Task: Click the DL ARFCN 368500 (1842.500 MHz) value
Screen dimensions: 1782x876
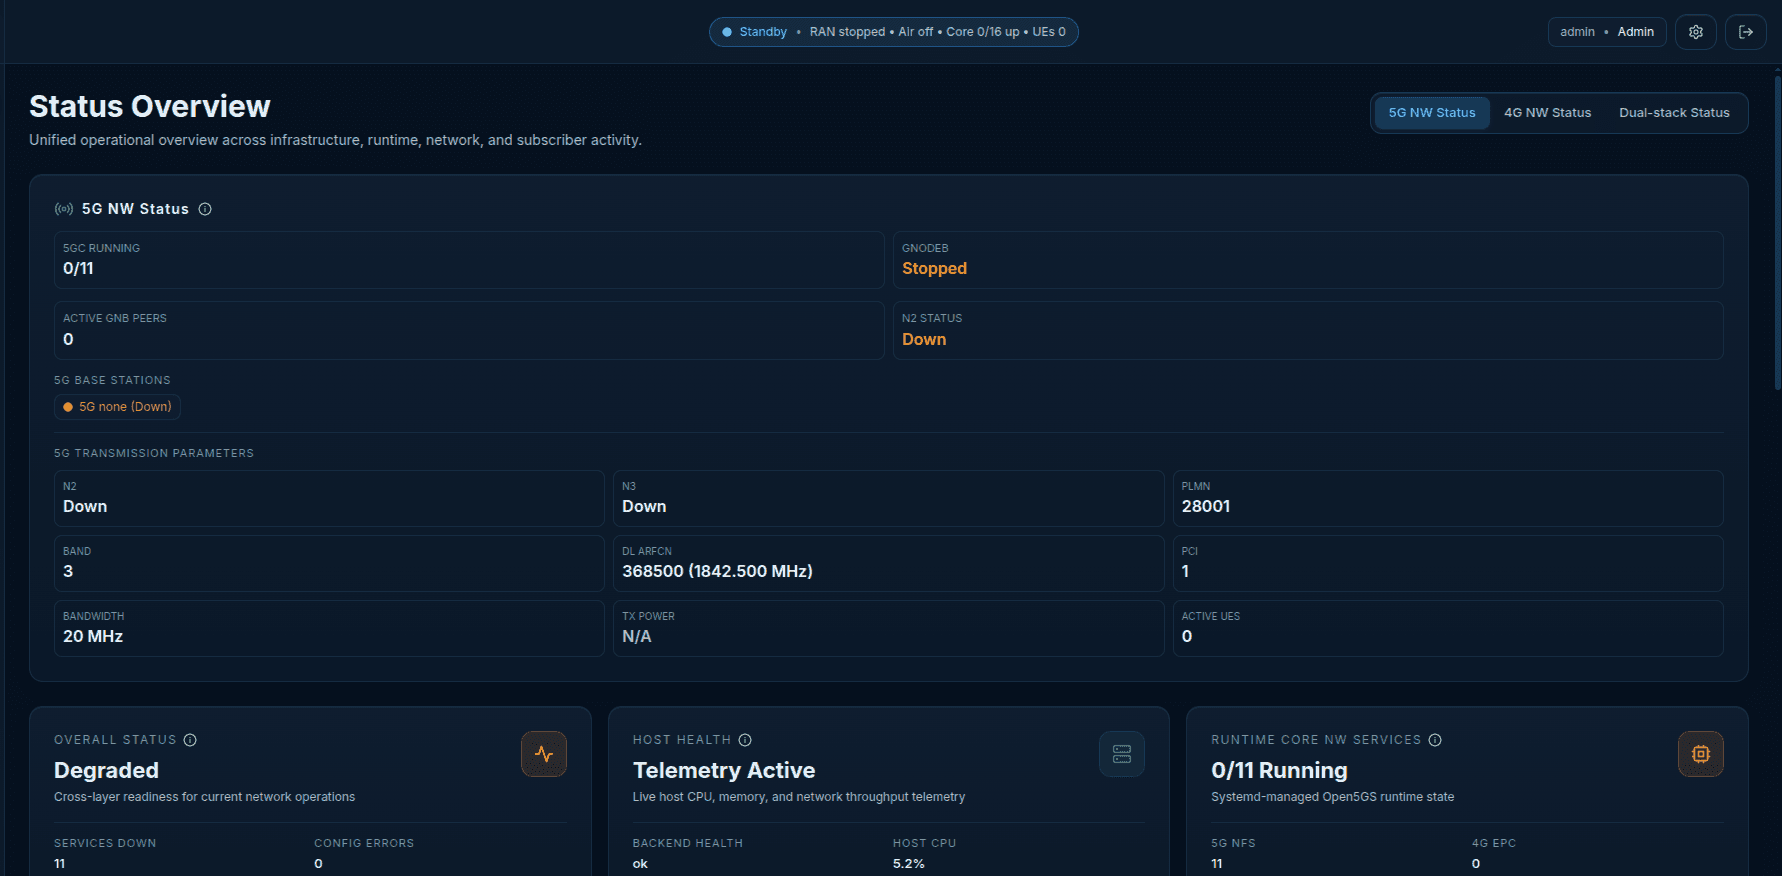Action: click(x=717, y=572)
